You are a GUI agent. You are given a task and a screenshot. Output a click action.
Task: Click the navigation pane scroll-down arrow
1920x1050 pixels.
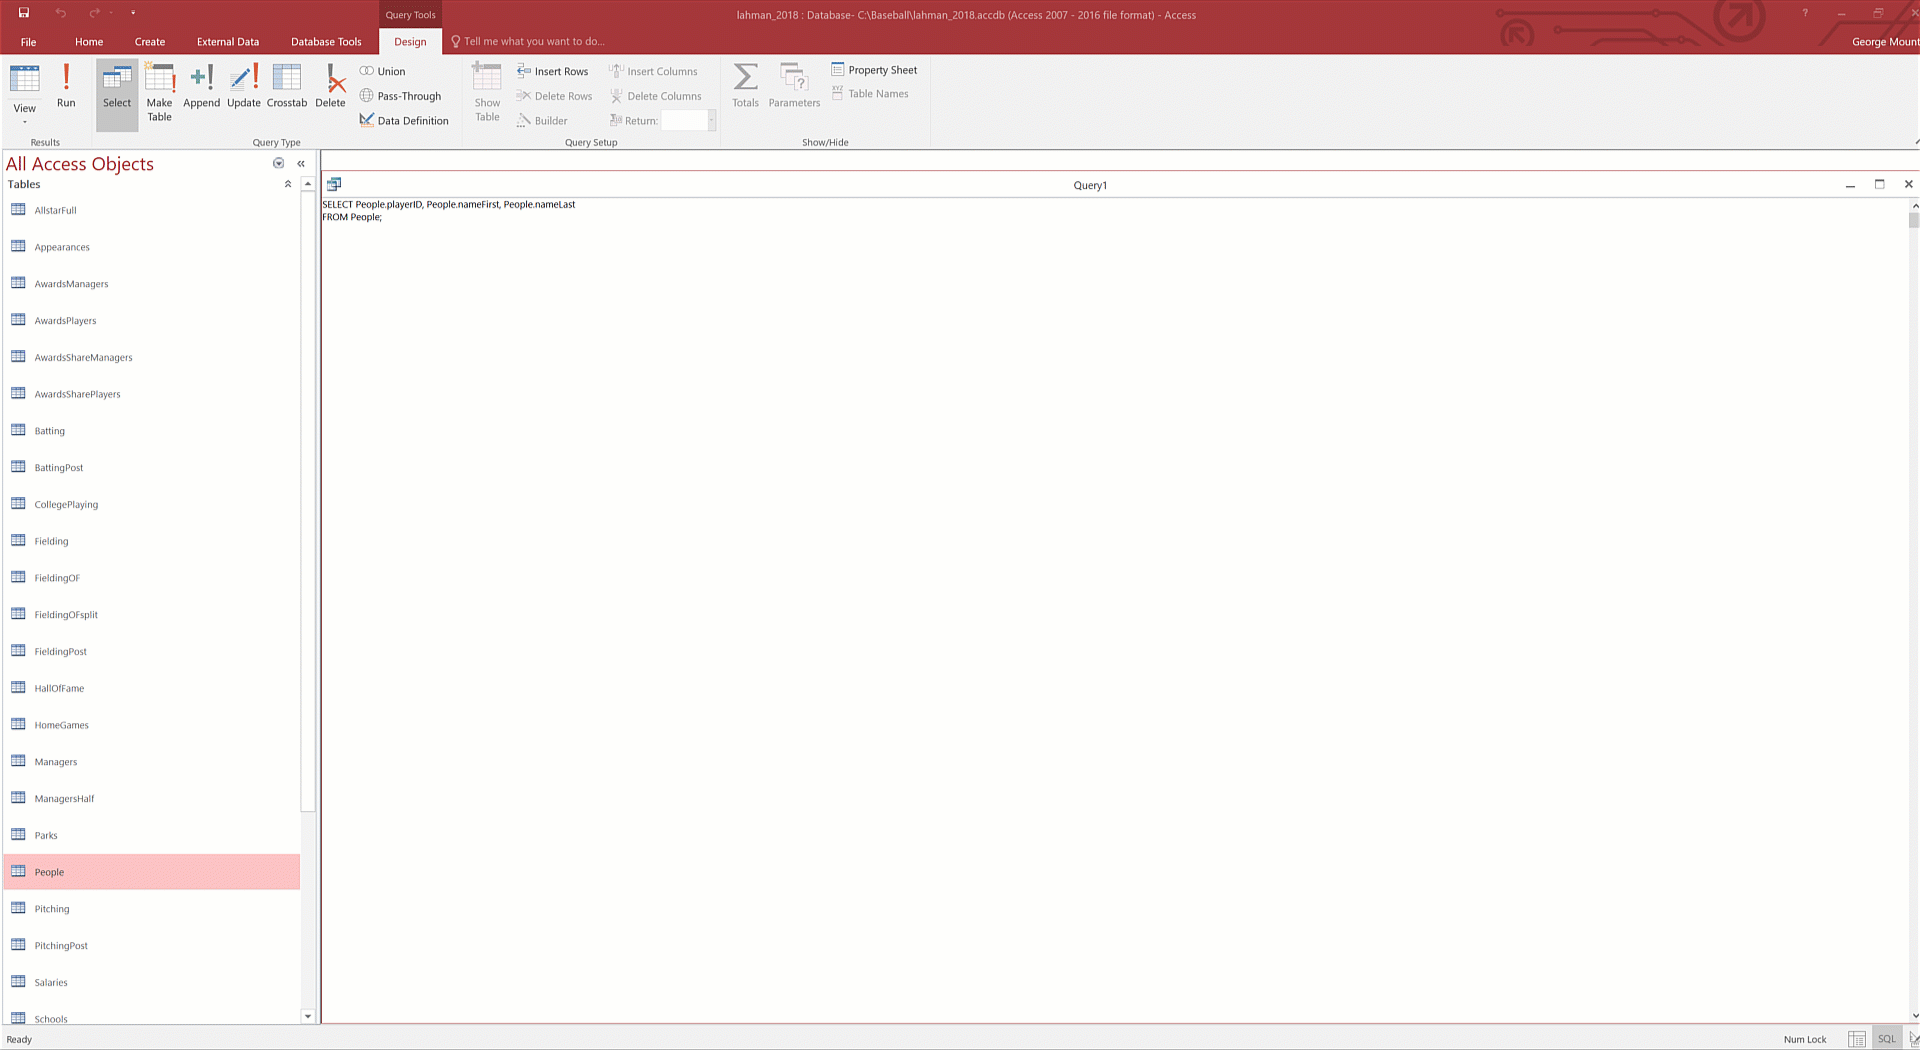pyautogui.click(x=307, y=1016)
